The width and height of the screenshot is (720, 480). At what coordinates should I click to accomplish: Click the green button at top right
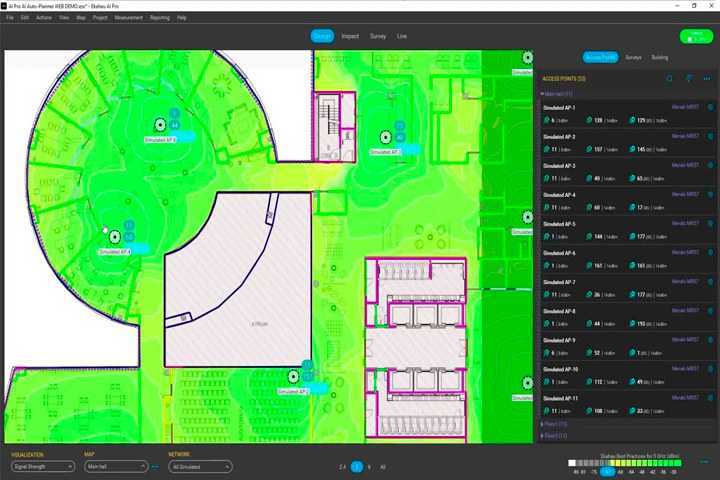tap(696, 36)
